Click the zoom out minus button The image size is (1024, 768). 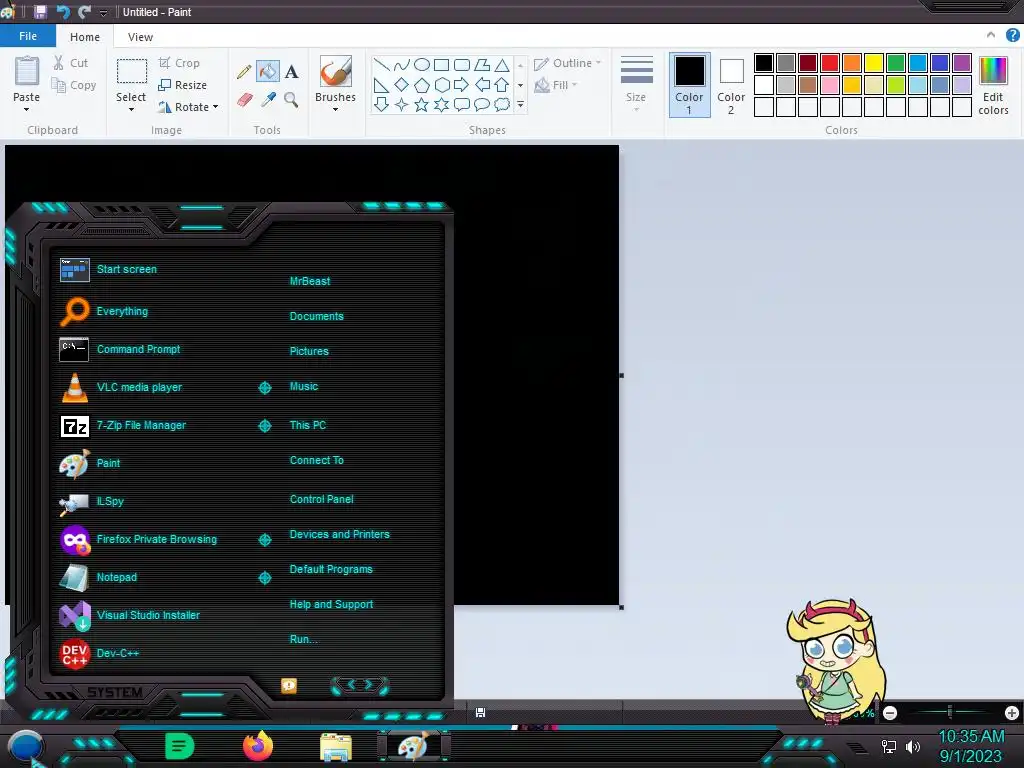890,713
